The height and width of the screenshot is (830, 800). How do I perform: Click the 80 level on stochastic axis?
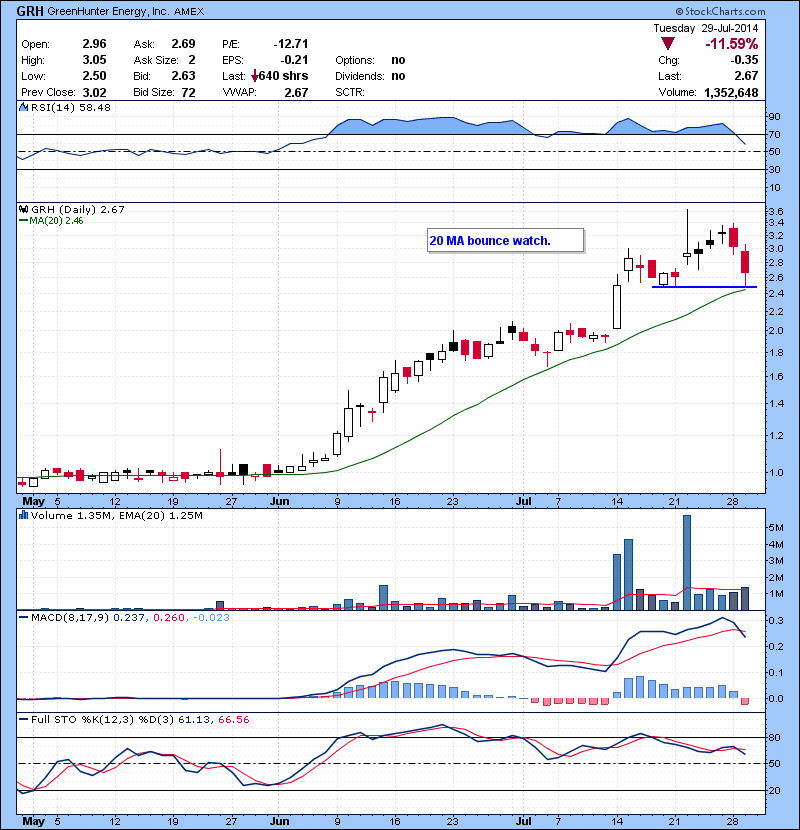[x=775, y=737]
